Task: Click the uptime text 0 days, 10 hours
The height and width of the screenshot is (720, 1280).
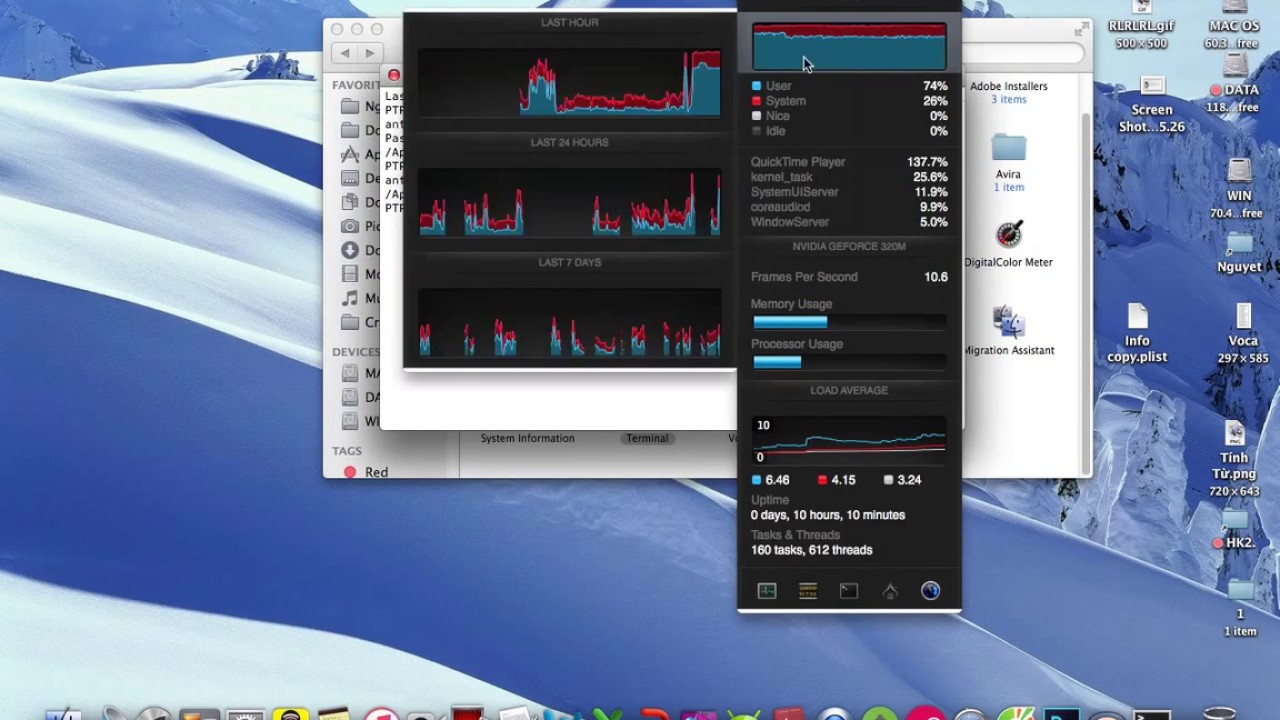Action: click(x=828, y=515)
